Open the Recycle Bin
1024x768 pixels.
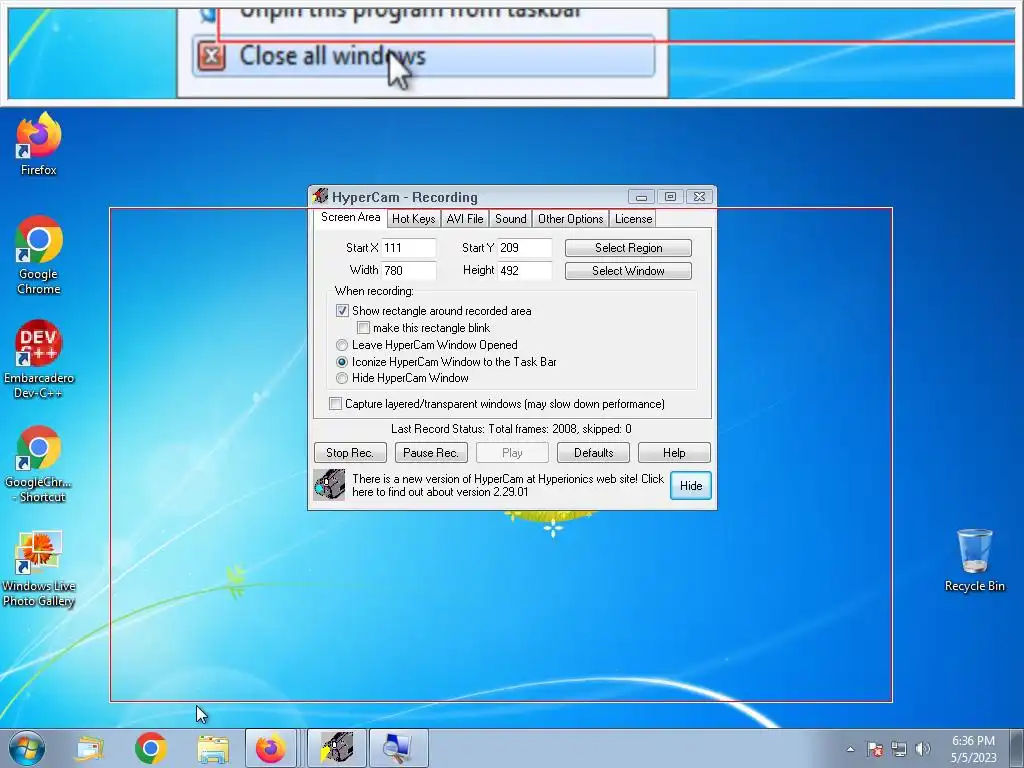974,560
